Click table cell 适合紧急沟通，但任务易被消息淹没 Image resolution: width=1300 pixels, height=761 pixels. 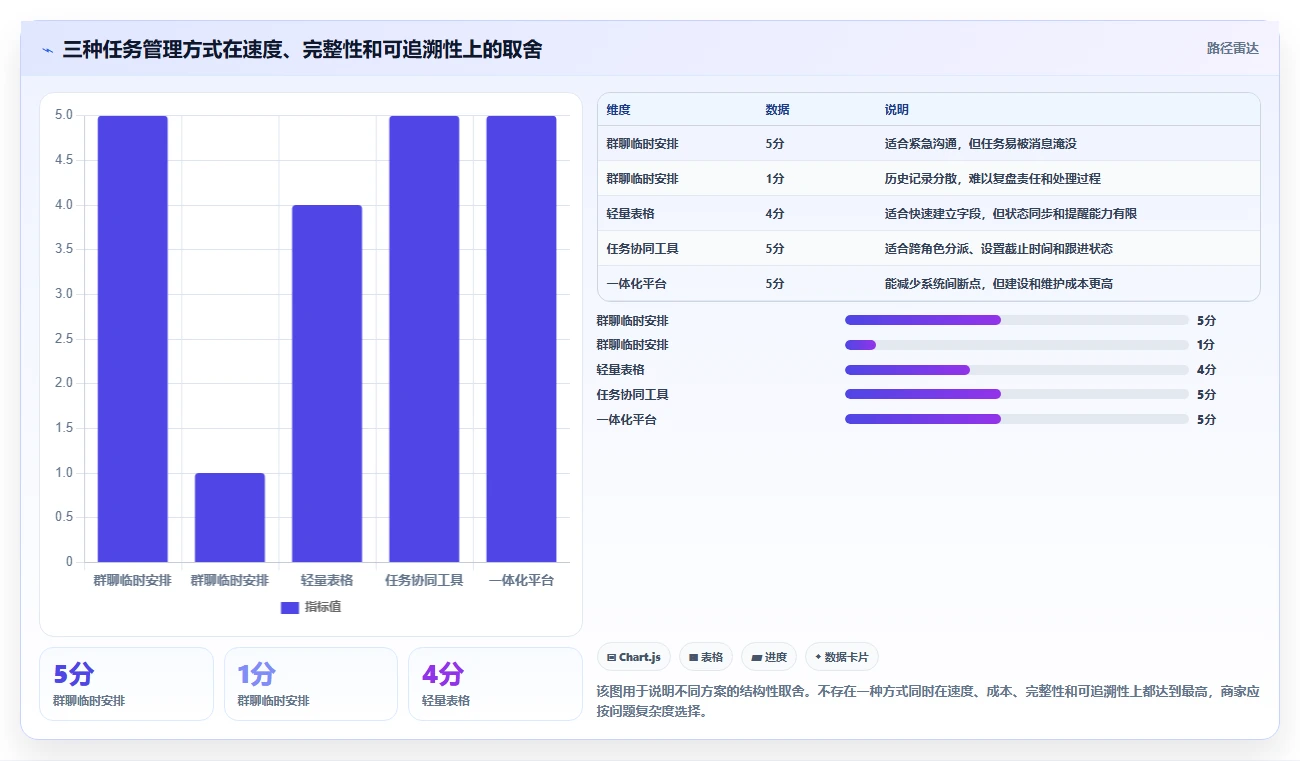pyautogui.click(x=980, y=144)
